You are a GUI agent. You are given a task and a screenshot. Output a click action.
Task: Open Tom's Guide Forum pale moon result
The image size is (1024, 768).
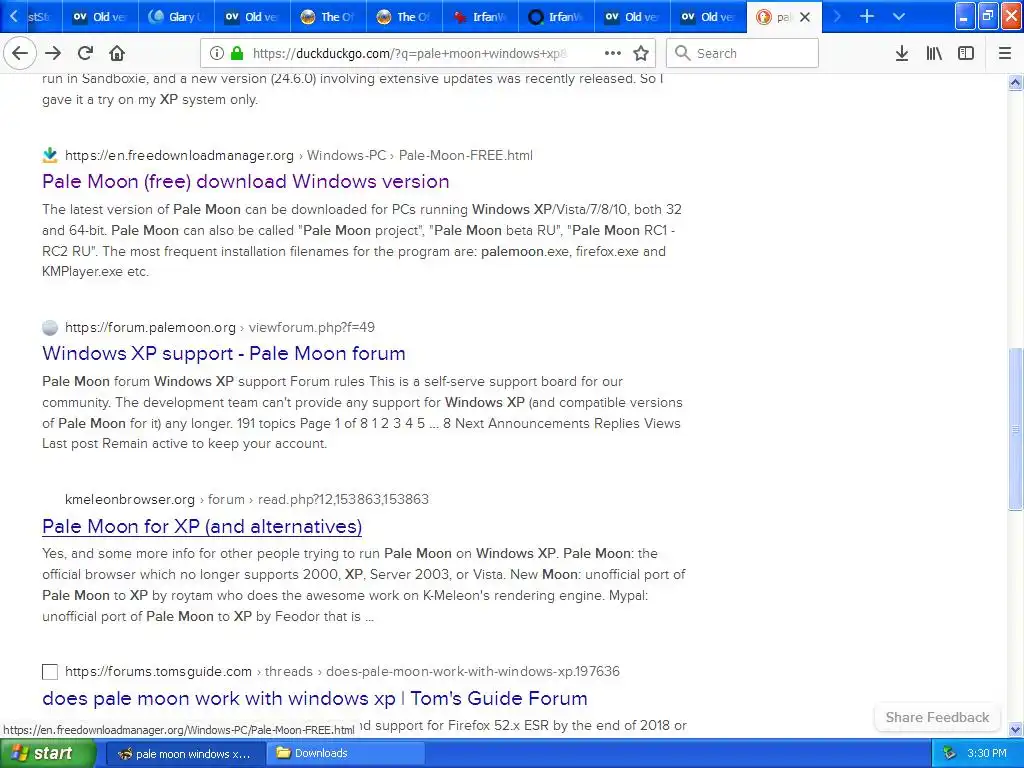[x=315, y=698]
